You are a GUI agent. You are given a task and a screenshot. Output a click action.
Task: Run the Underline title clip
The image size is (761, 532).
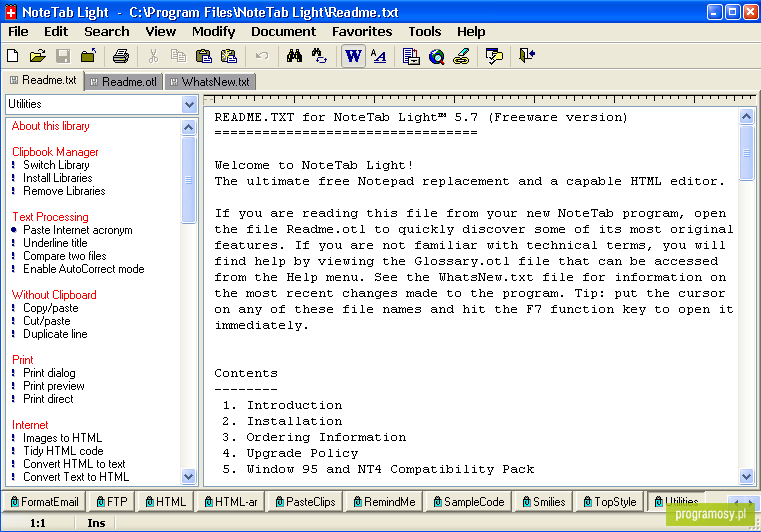click(x=55, y=243)
